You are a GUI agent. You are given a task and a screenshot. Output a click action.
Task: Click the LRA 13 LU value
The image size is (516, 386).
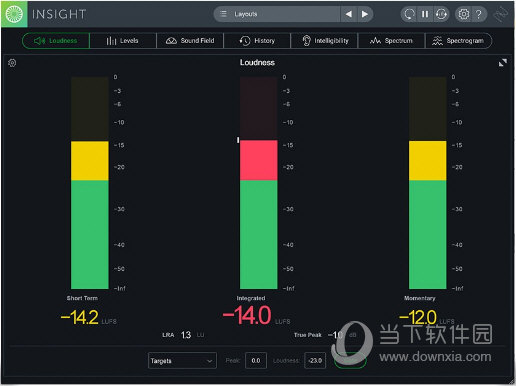[186, 335]
